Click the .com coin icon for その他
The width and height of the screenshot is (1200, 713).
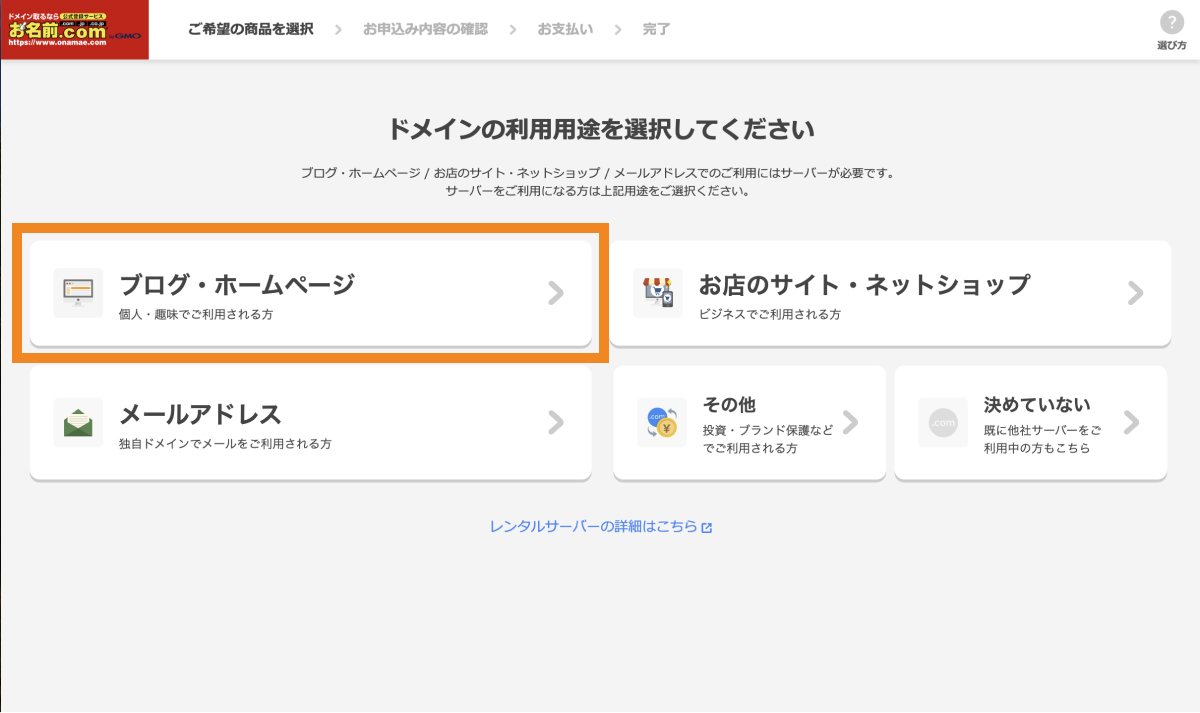(661, 422)
